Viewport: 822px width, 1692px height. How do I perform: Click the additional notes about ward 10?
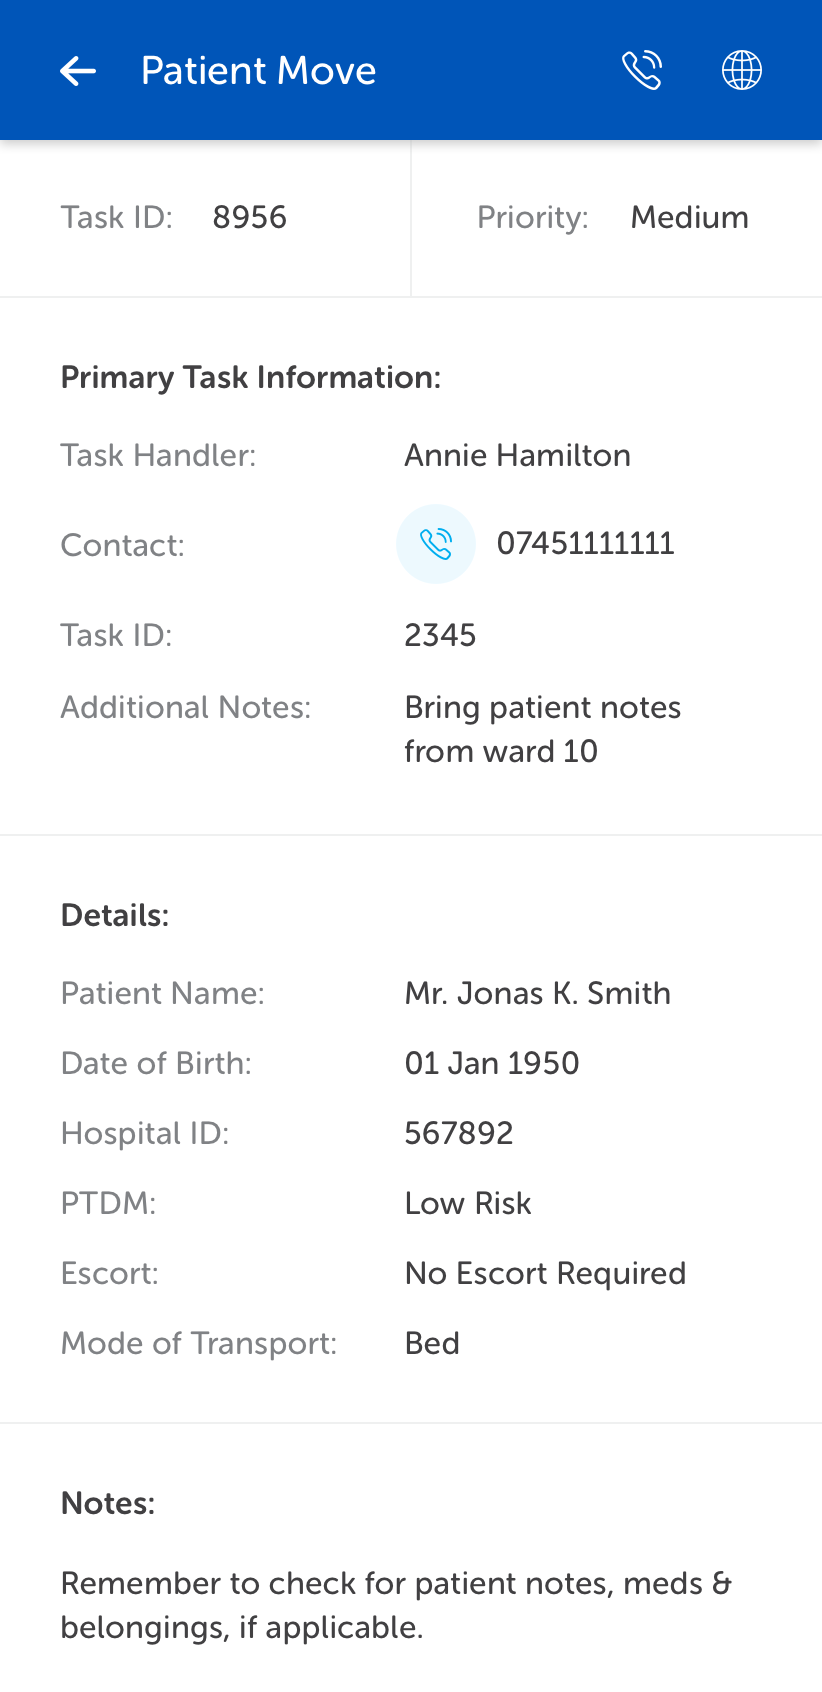click(542, 729)
